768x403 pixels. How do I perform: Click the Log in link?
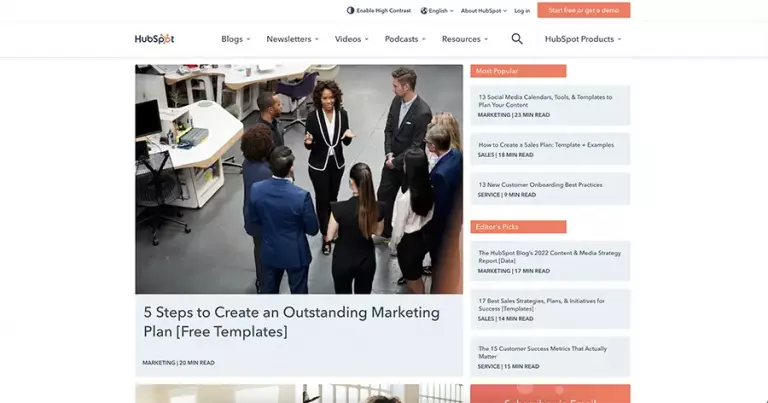pyautogui.click(x=522, y=10)
